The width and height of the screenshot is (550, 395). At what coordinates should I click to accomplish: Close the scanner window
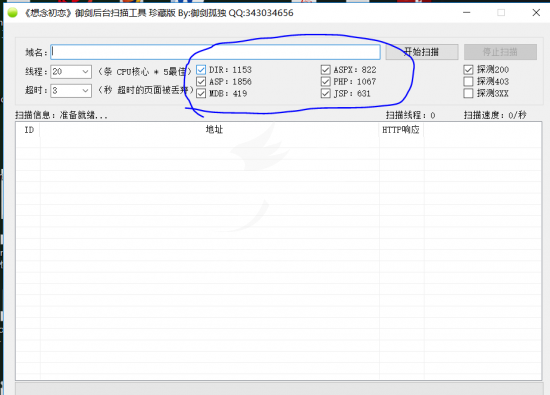[536, 13]
